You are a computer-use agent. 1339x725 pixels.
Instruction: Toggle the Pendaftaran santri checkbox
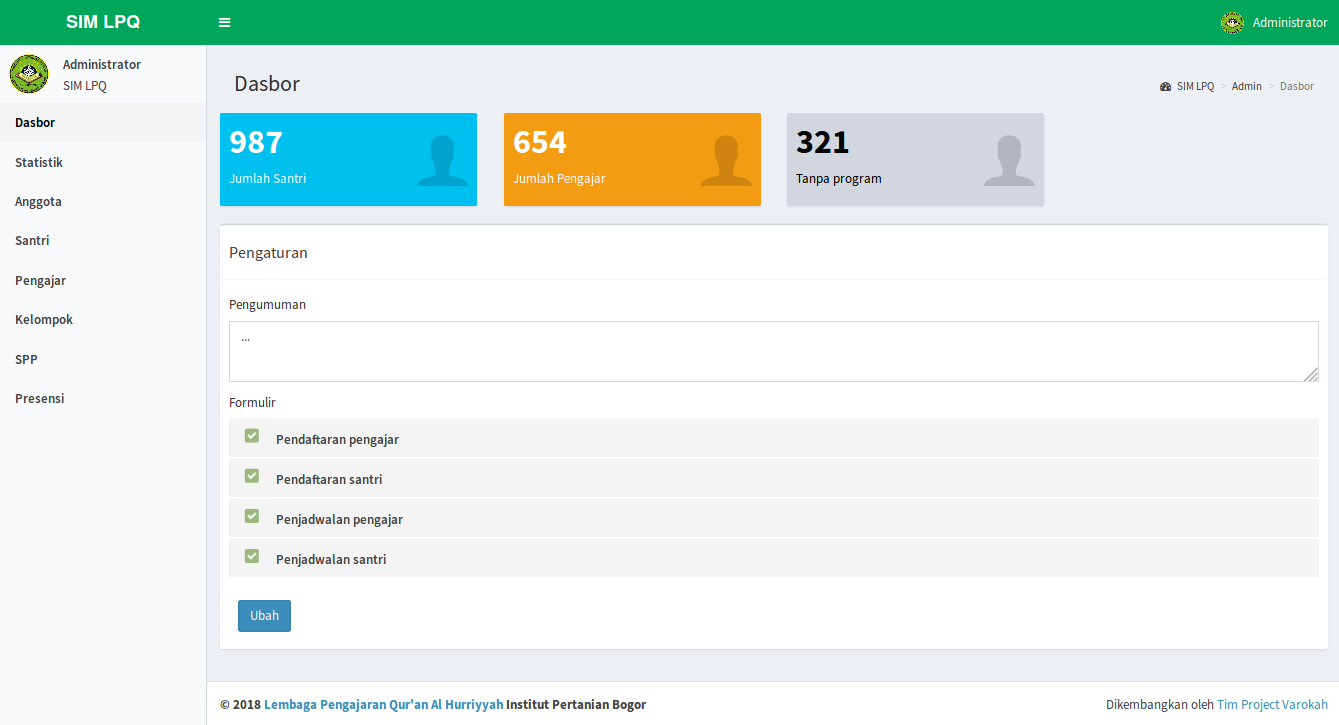(x=252, y=476)
